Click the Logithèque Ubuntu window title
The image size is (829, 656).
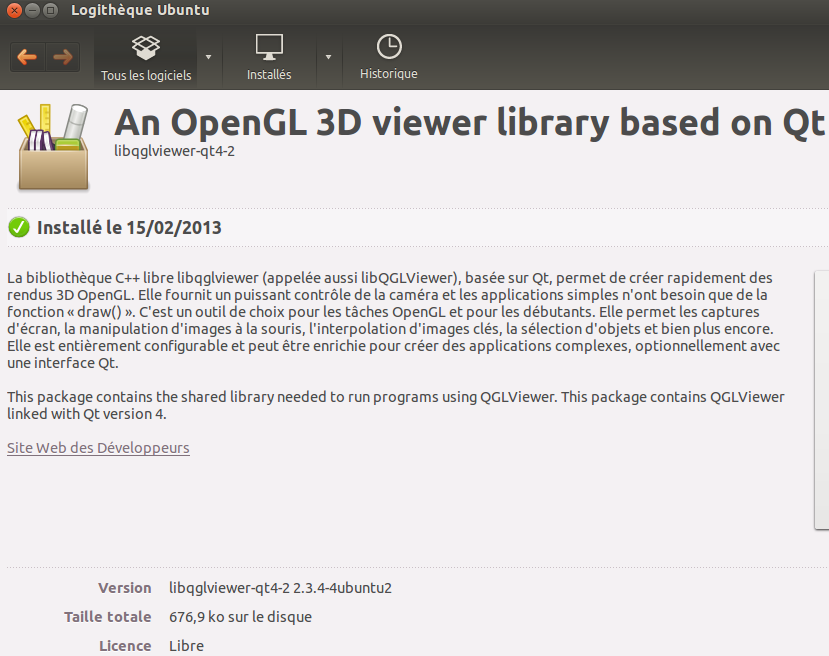click(x=140, y=10)
